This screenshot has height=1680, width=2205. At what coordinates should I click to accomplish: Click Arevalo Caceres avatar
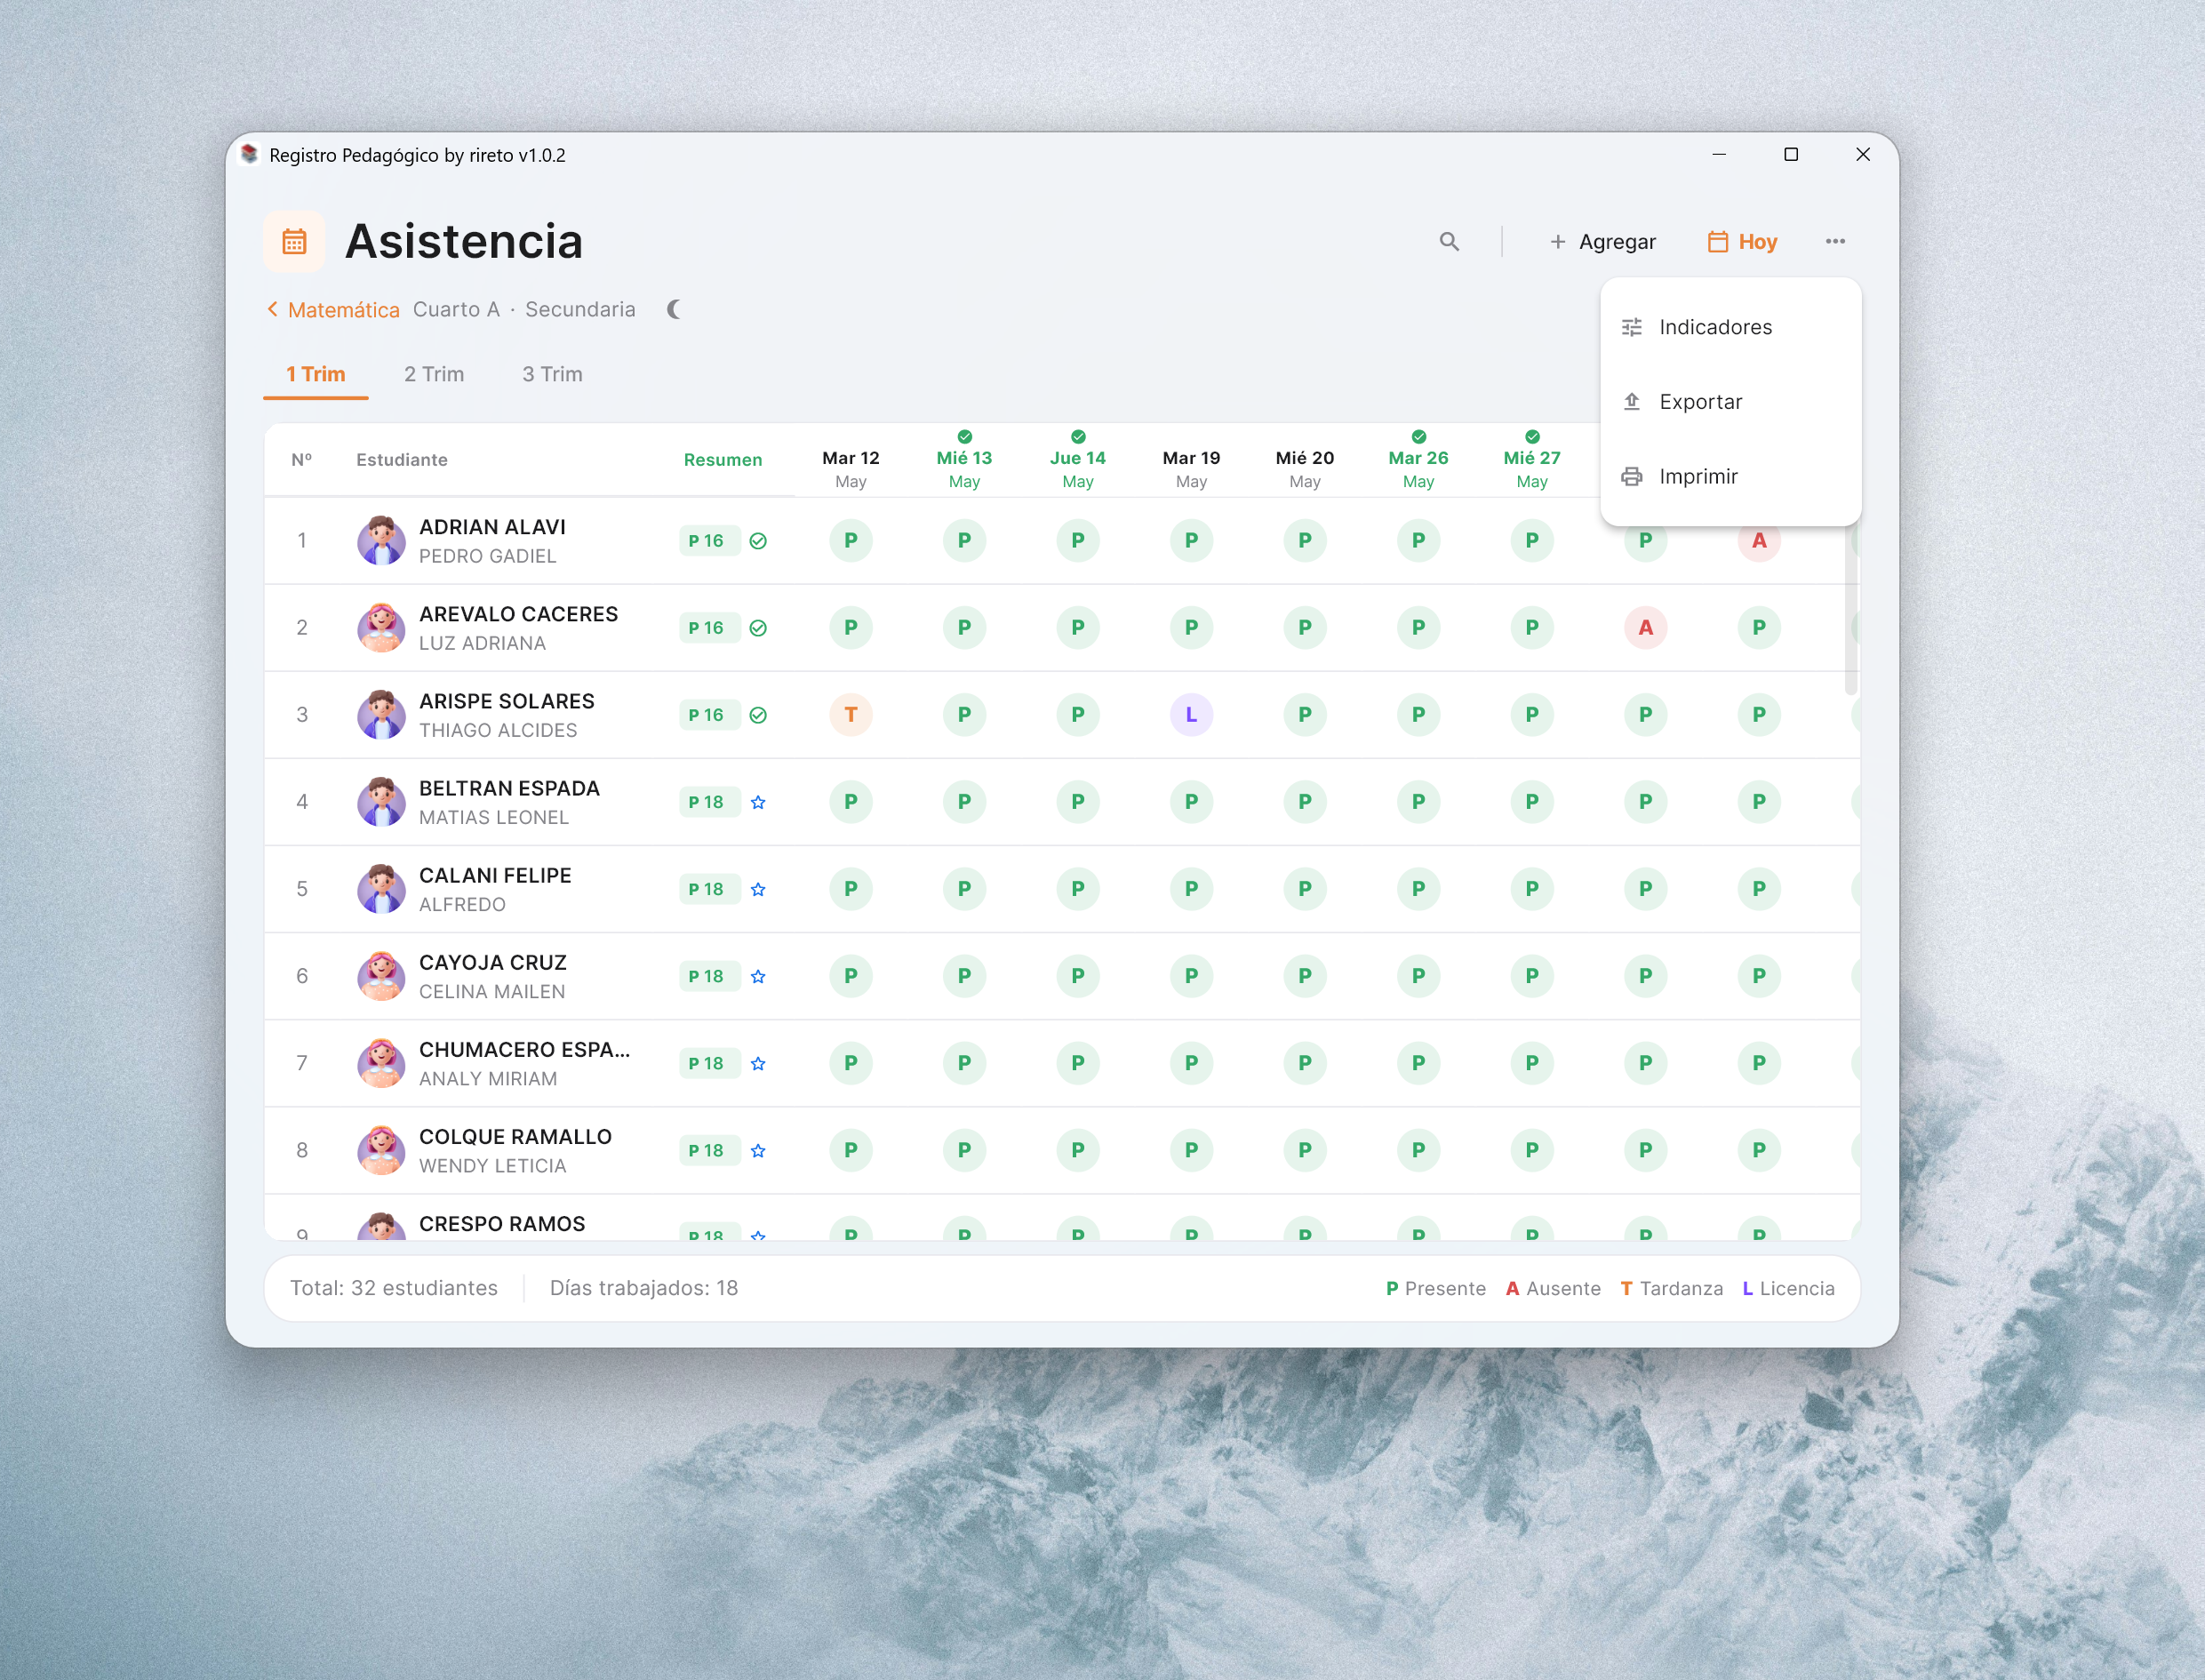[381, 628]
